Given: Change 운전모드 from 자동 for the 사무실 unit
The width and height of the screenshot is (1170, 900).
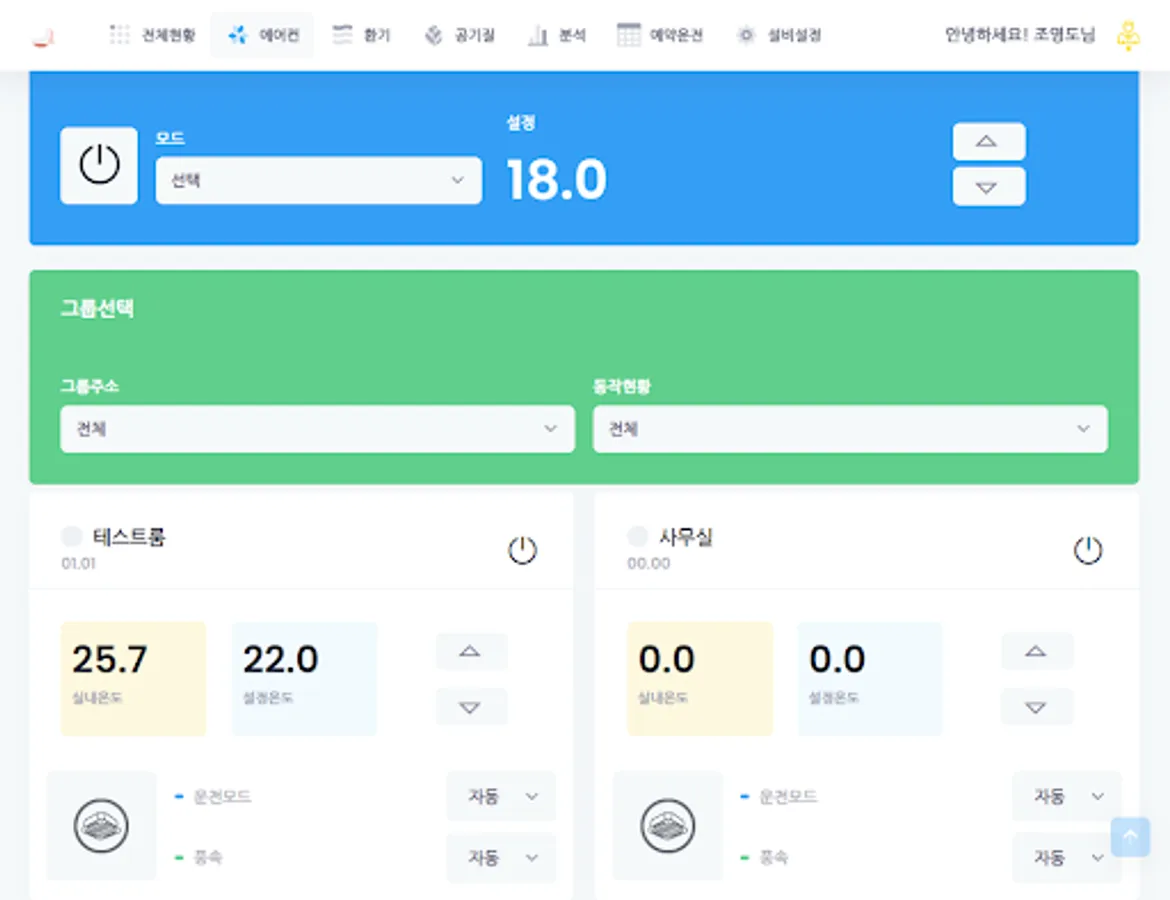Looking at the screenshot, I should click(x=1066, y=796).
